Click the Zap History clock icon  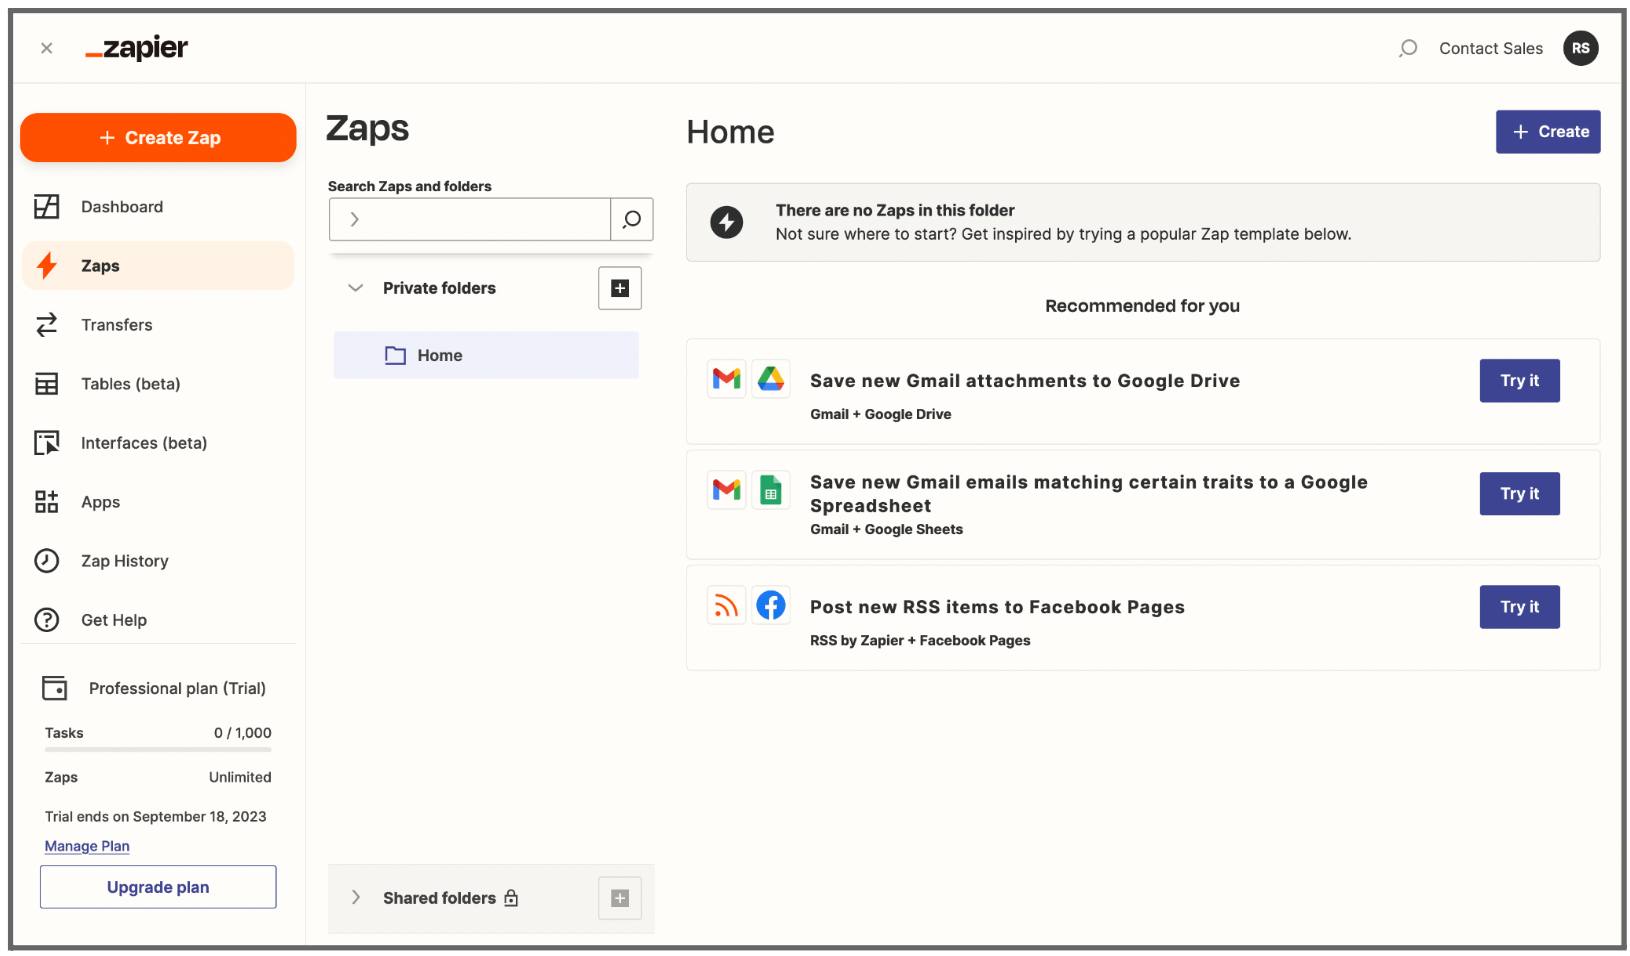coord(47,561)
